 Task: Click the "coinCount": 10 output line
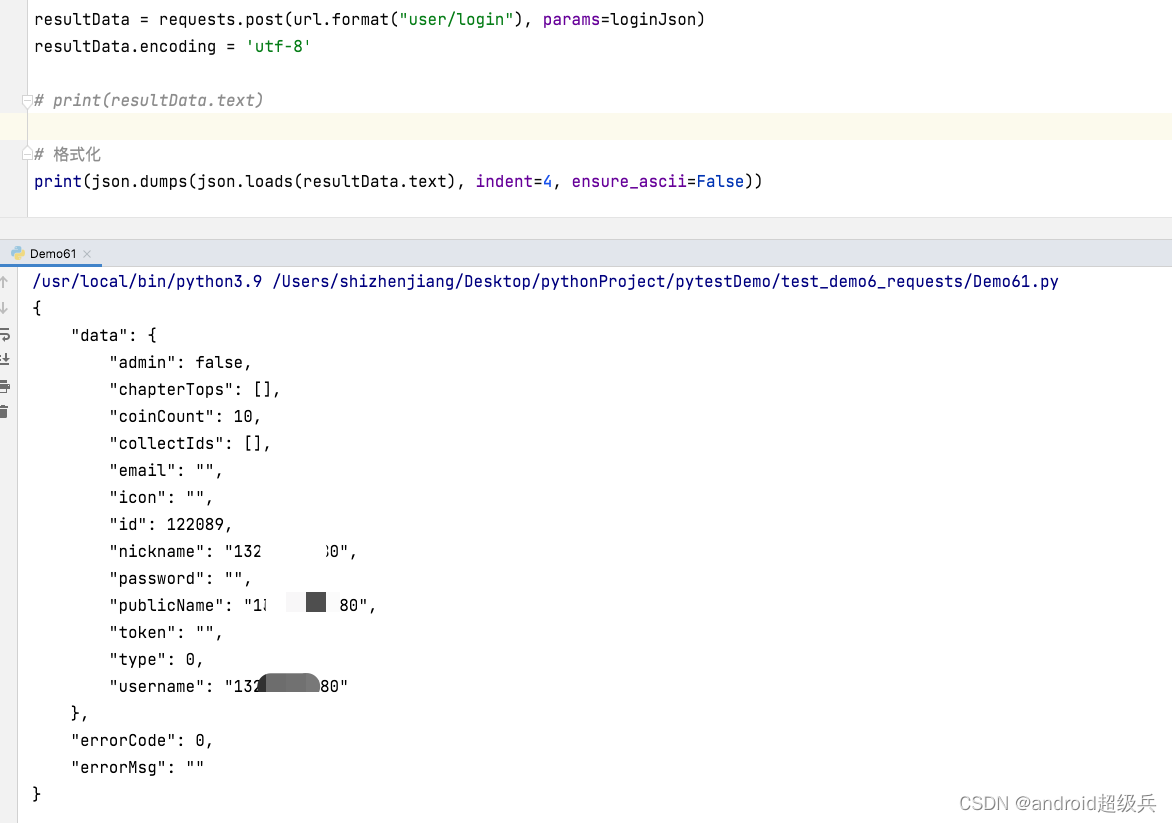click(x=185, y=416)
